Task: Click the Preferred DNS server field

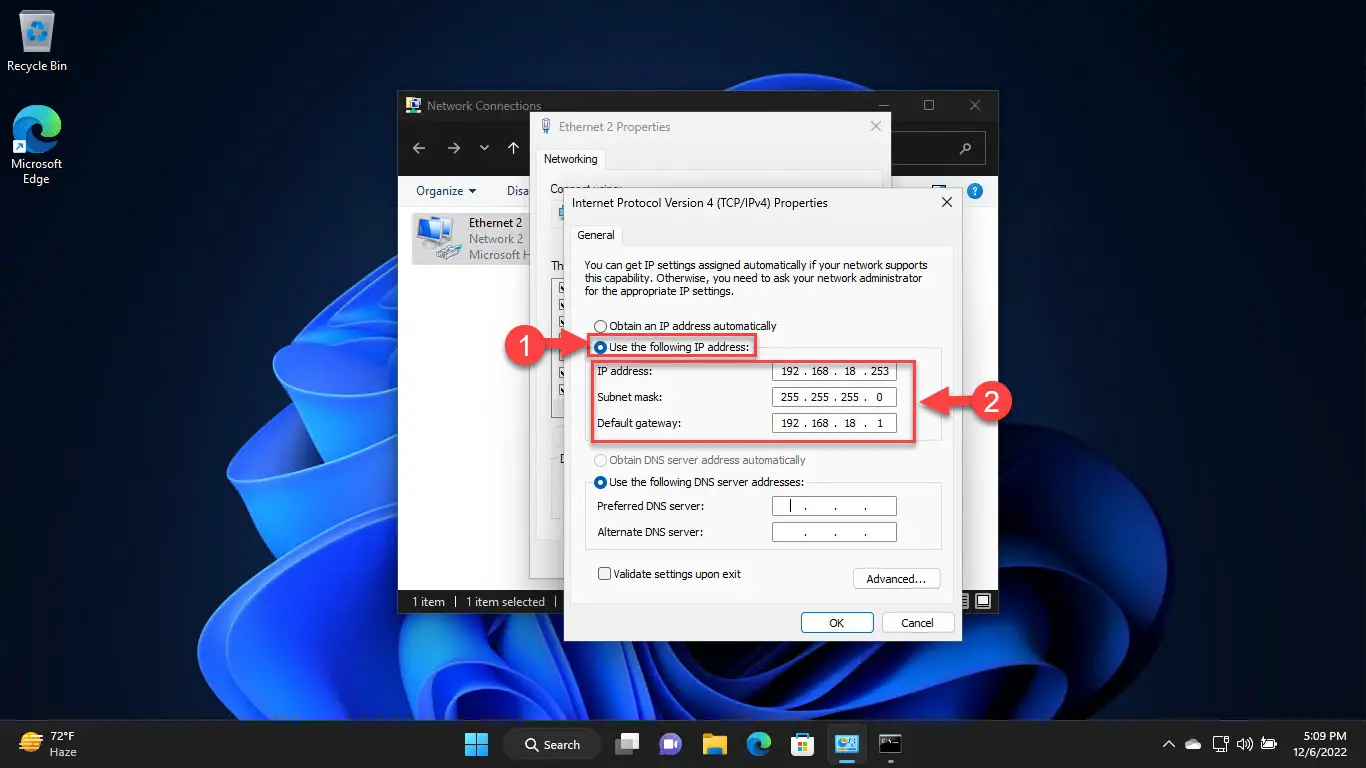Action: (x=834, y=506)
